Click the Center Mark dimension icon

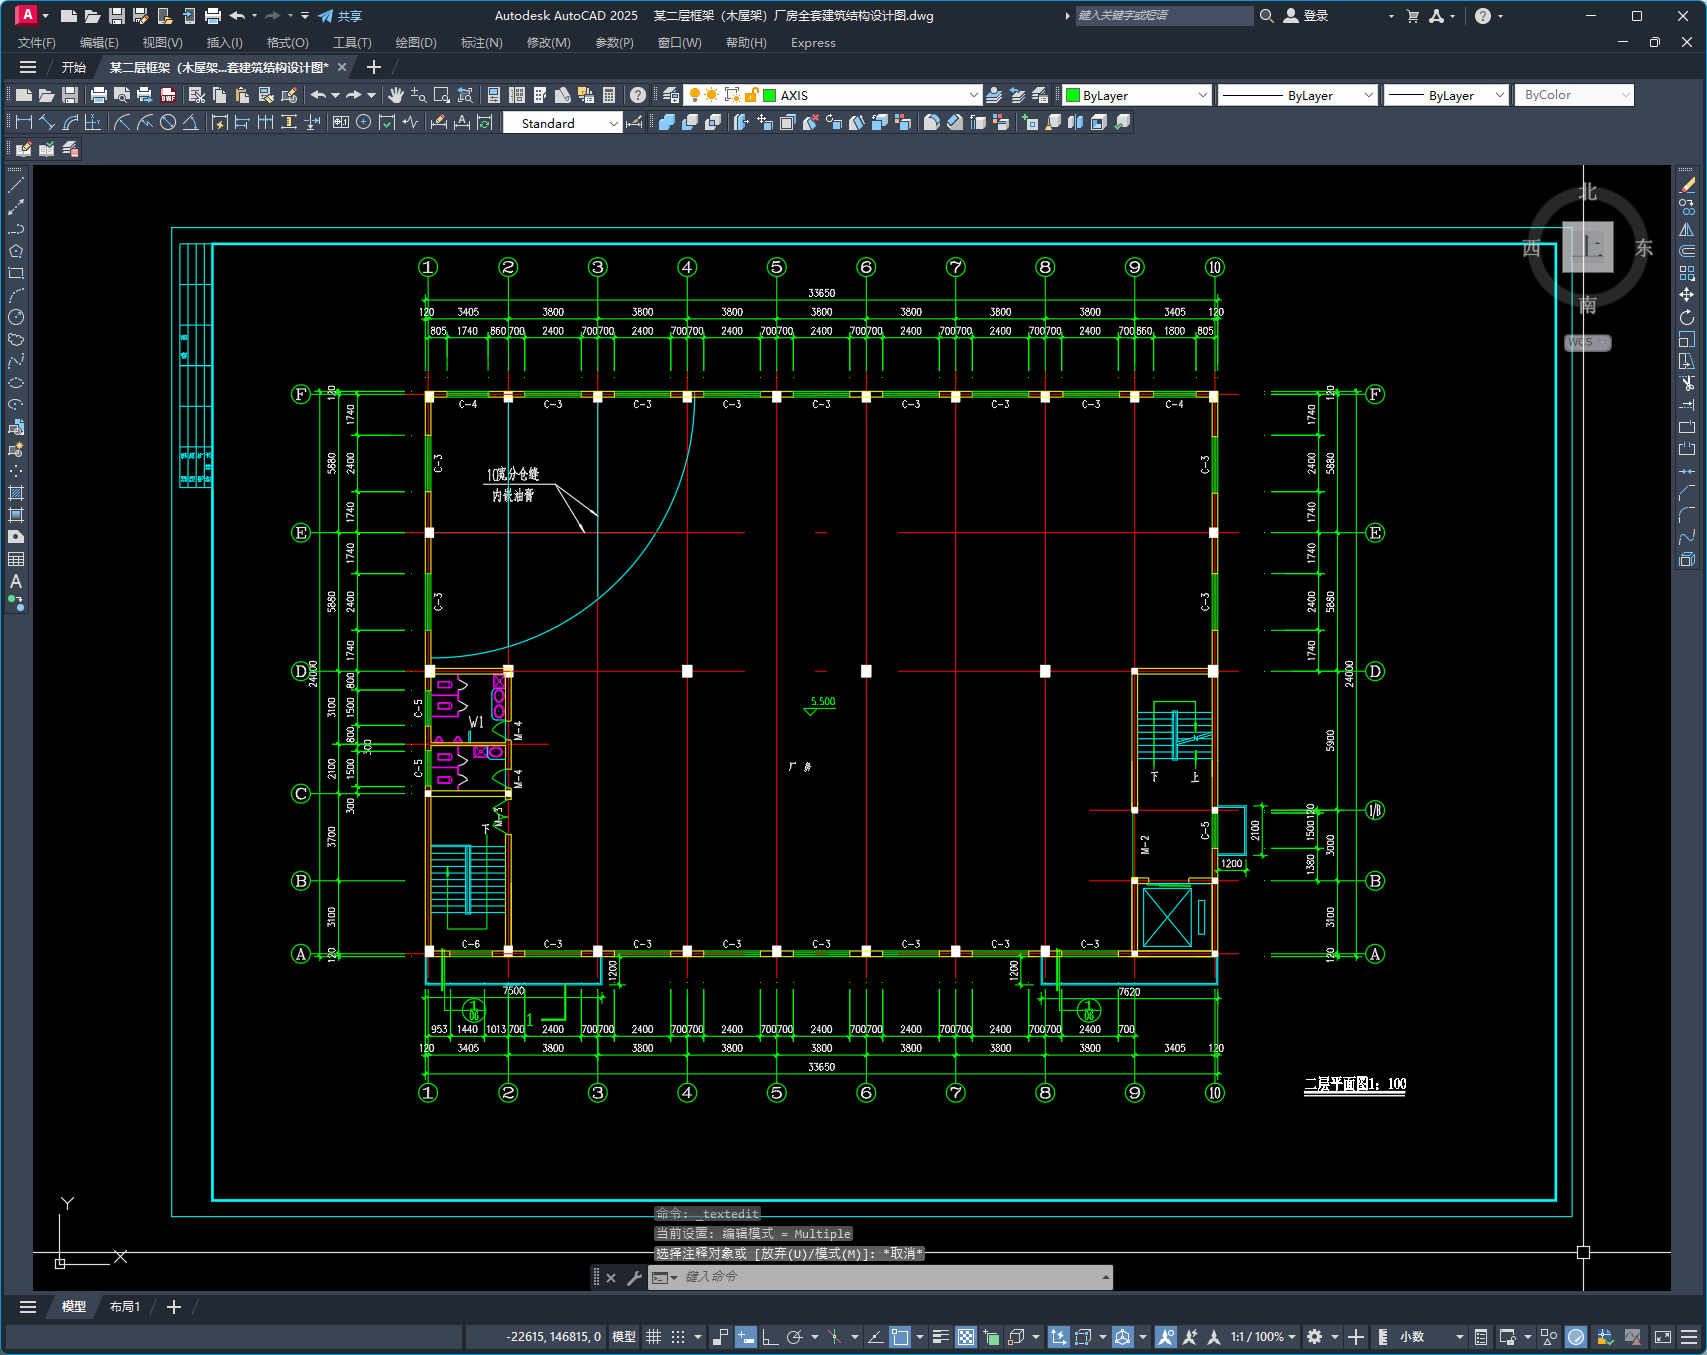364,122
